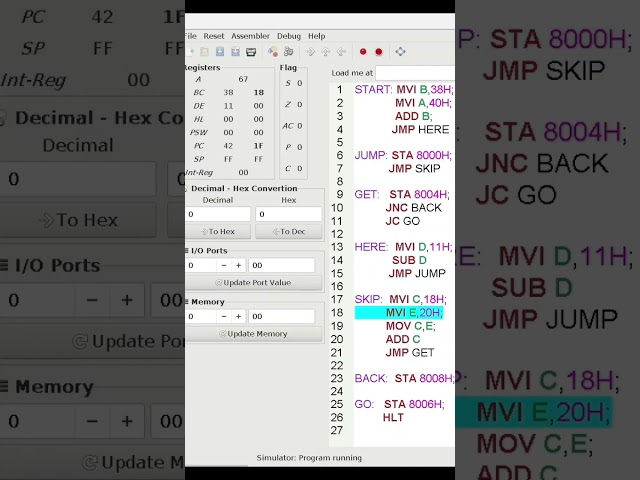The width and height of the screenshot is (640, 480).
Task: Click the BC register value 38
Action: tap(228, 93)
